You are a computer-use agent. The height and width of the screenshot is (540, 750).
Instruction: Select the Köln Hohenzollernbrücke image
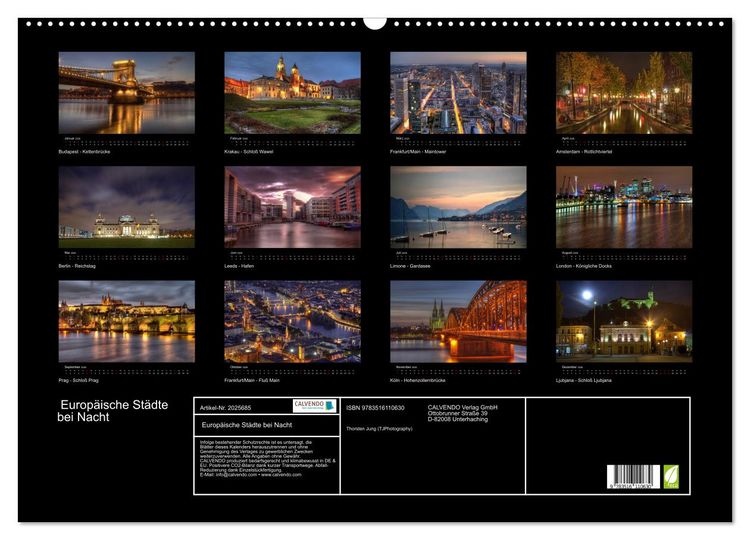point(458,321)
